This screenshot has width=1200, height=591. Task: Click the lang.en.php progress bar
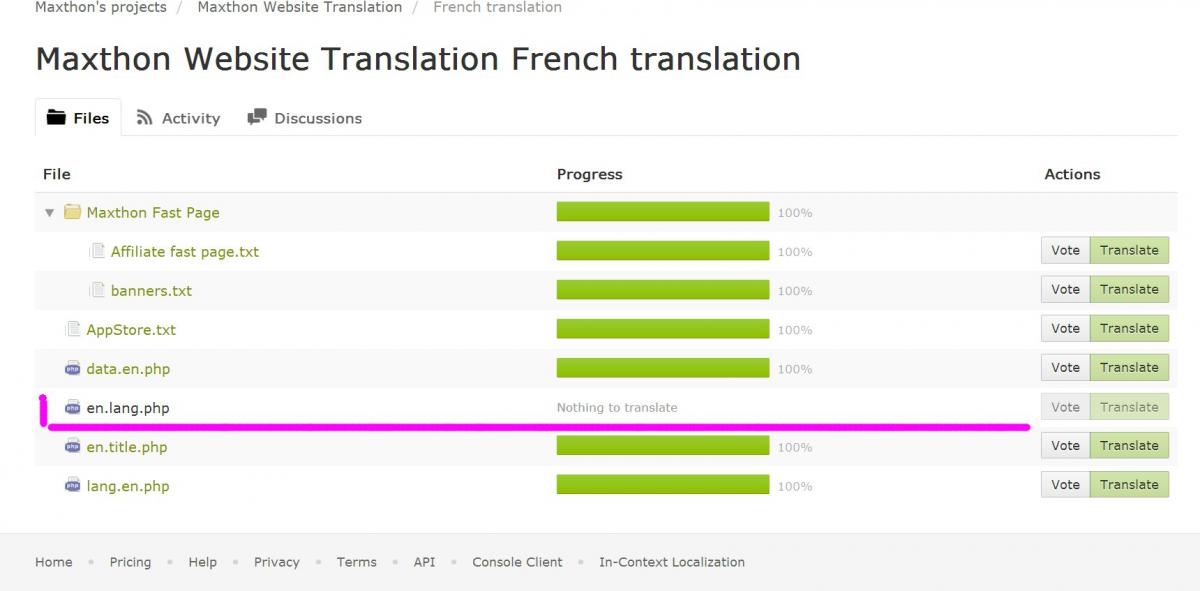[663, 484]
